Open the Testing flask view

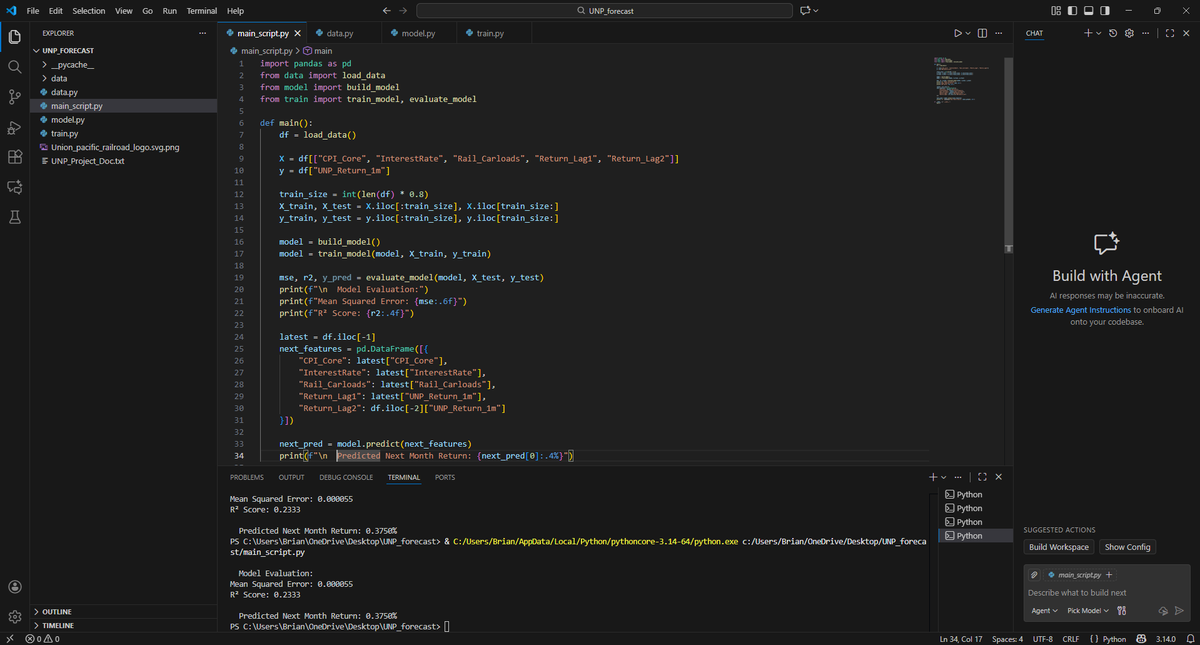click(x=14, y=217)
